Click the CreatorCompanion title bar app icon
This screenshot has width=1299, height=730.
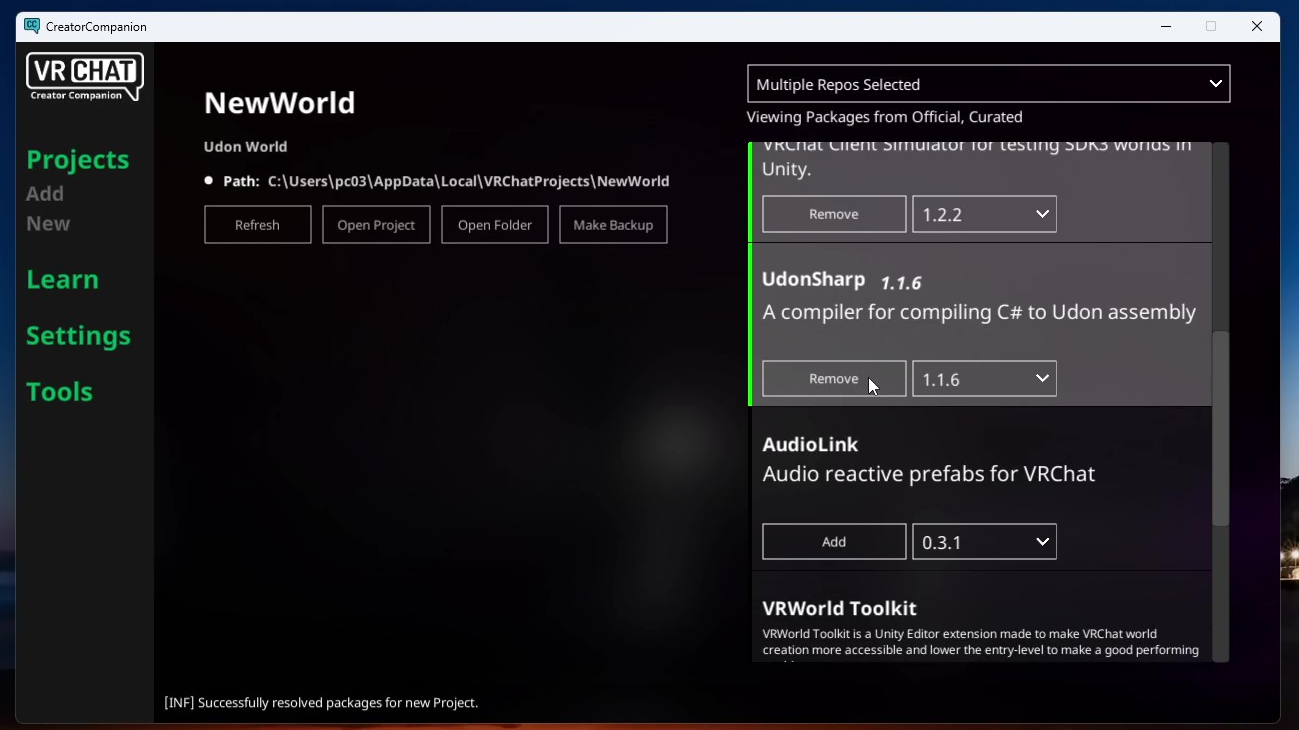click(x=32, y=26)
